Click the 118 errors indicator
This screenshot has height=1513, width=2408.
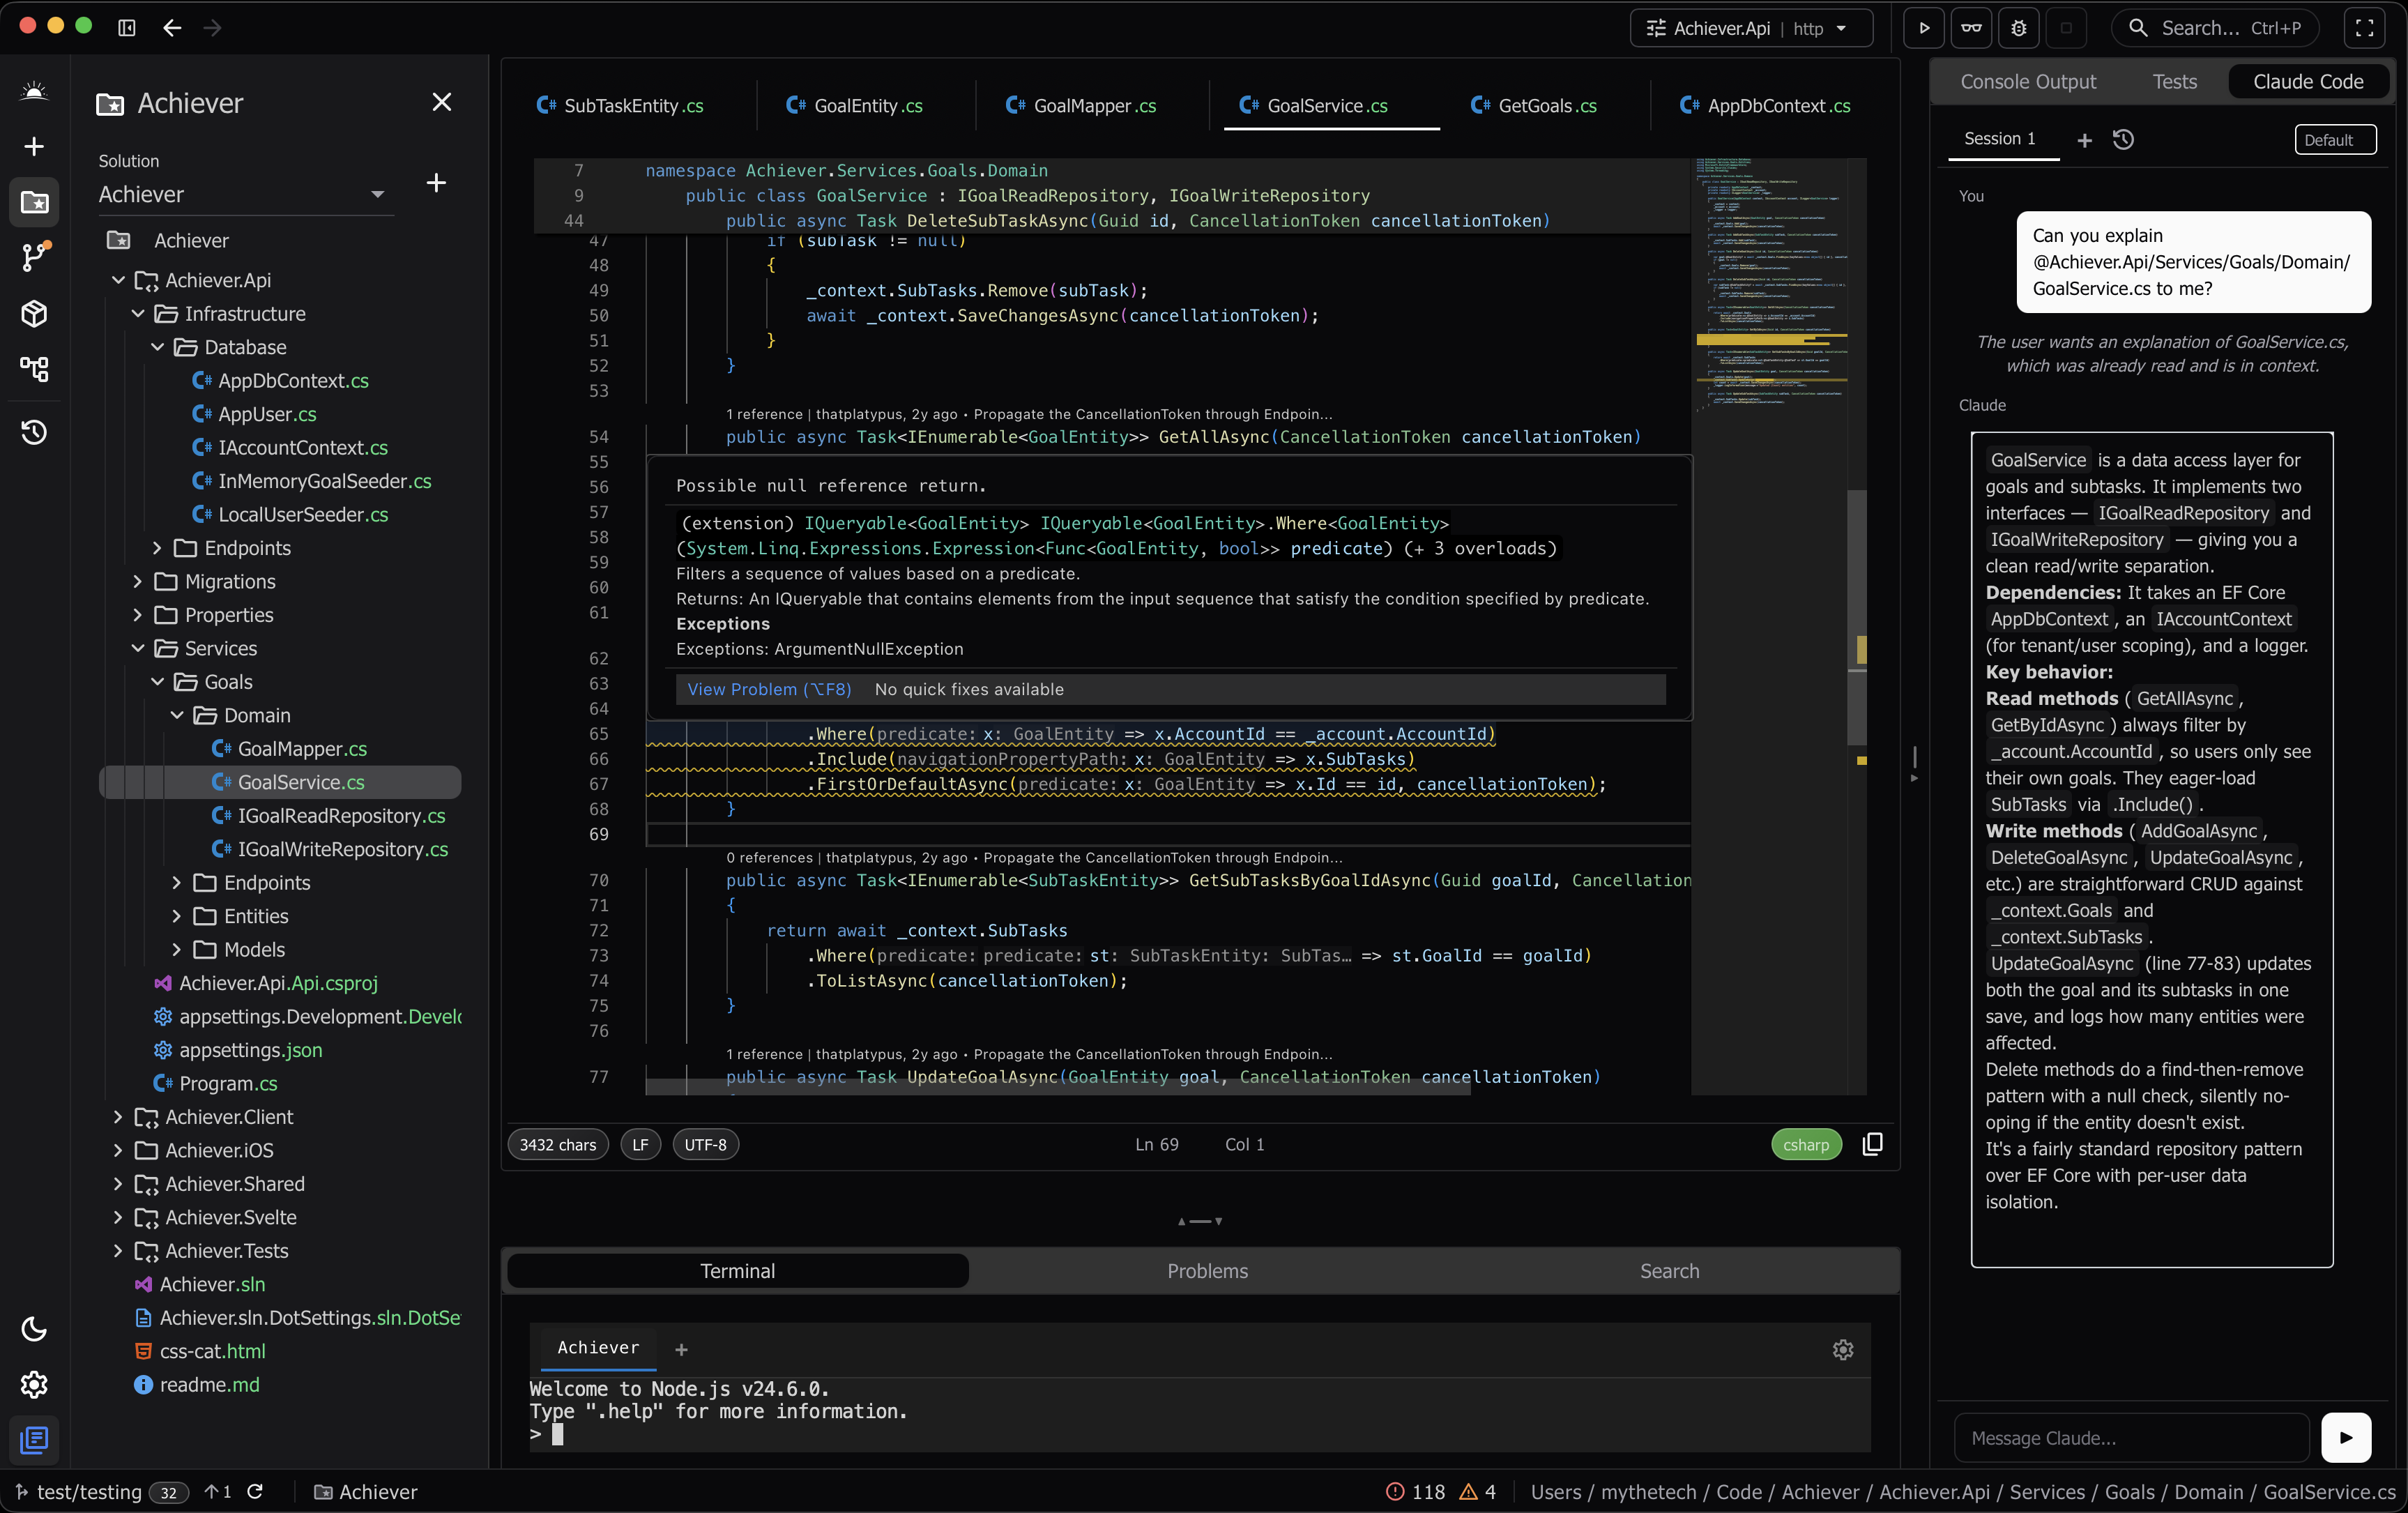click(1415, 1491)
